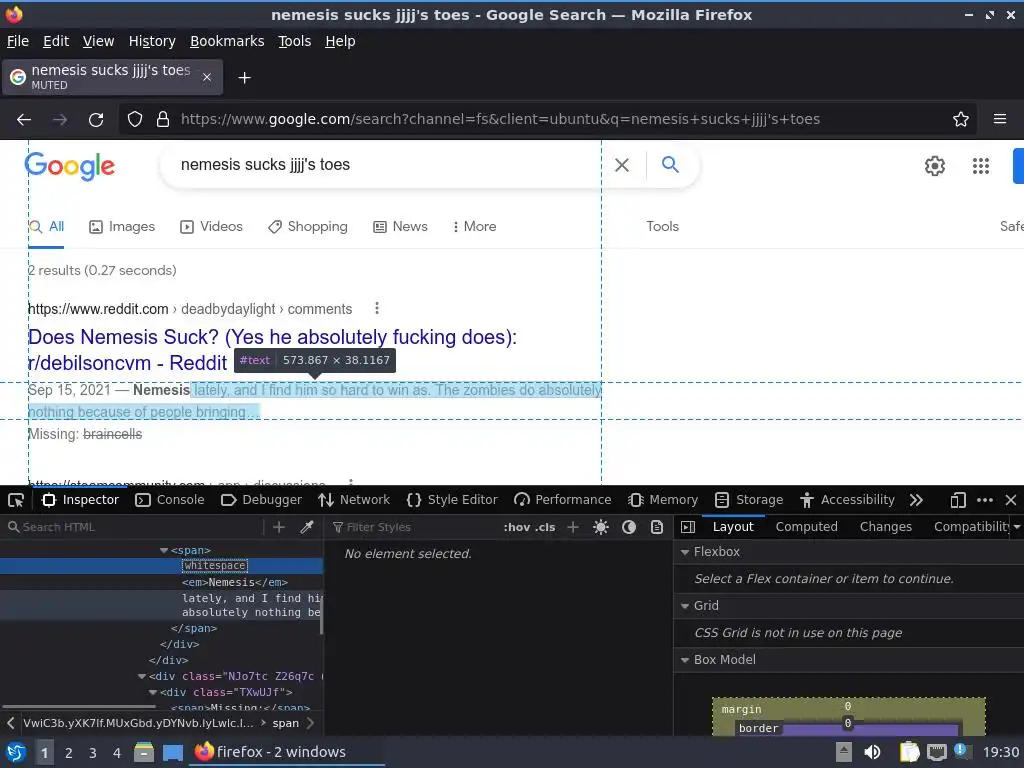Submit search with magnifier icon
Screen dimensions: 1024x768
click(670, 165)
